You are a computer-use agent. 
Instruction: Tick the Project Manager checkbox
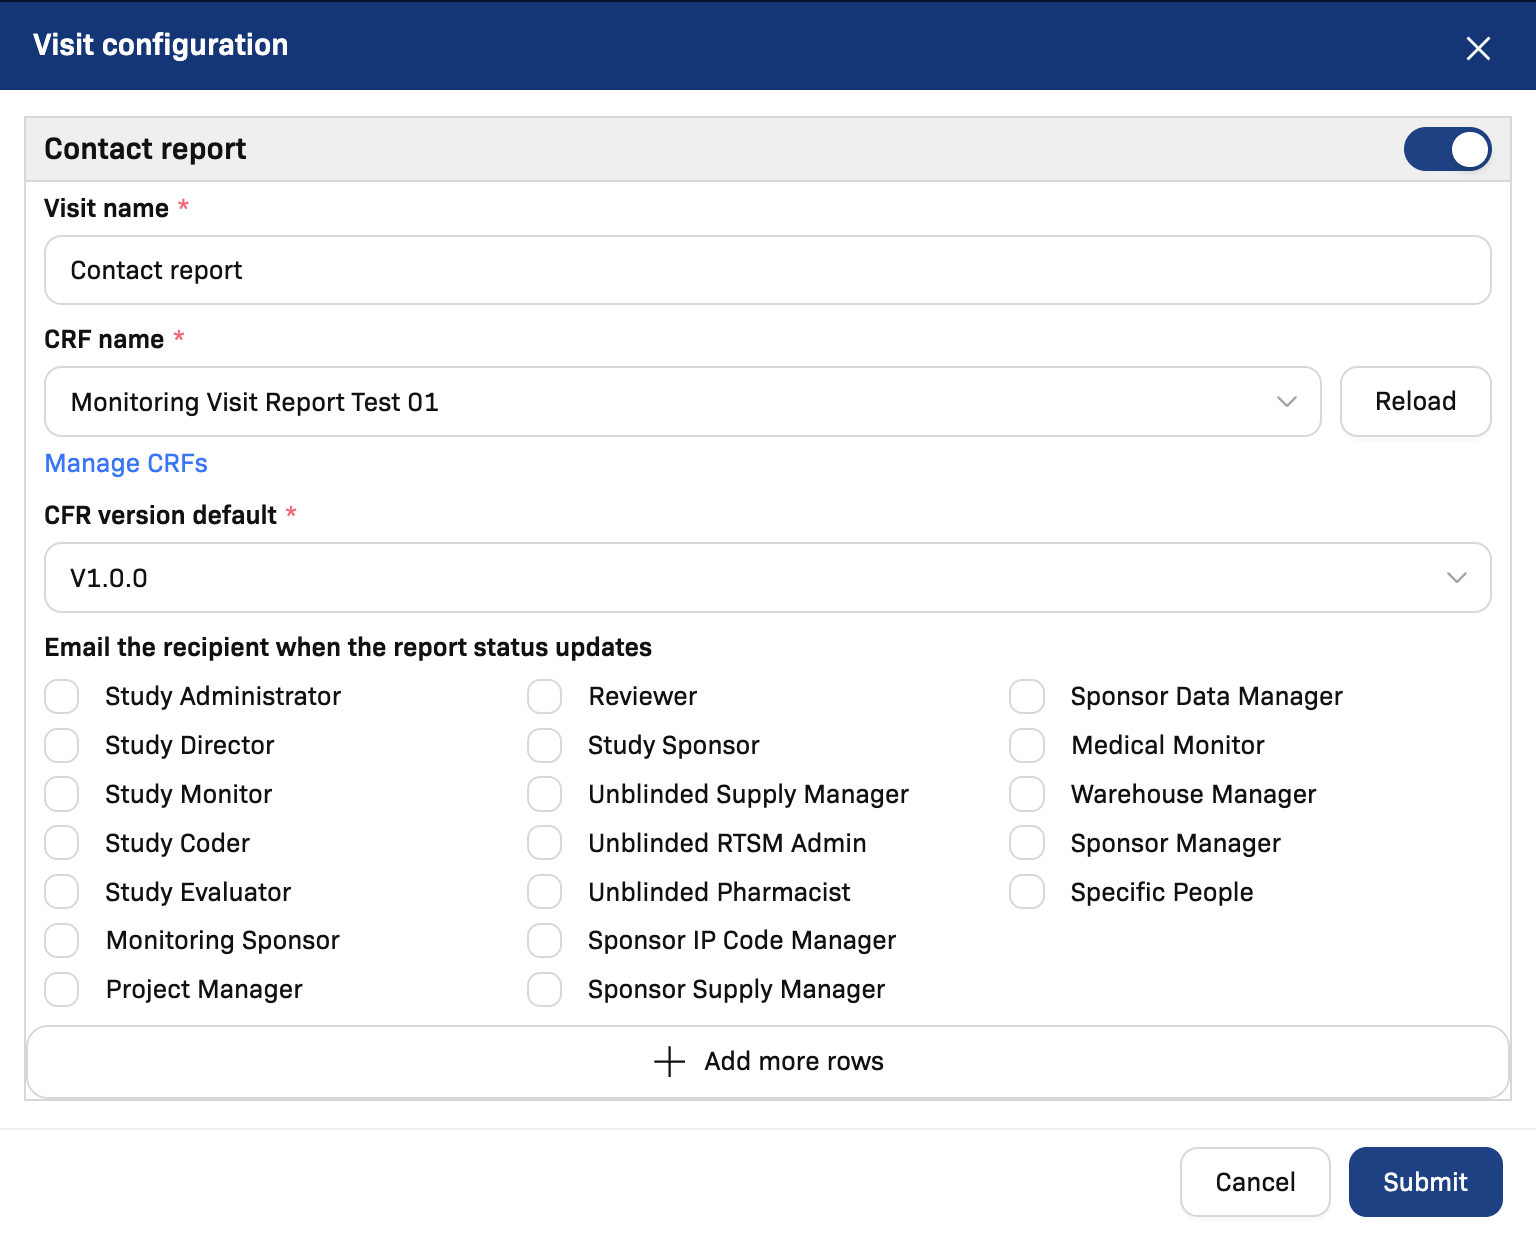click(x=62, y=989)
